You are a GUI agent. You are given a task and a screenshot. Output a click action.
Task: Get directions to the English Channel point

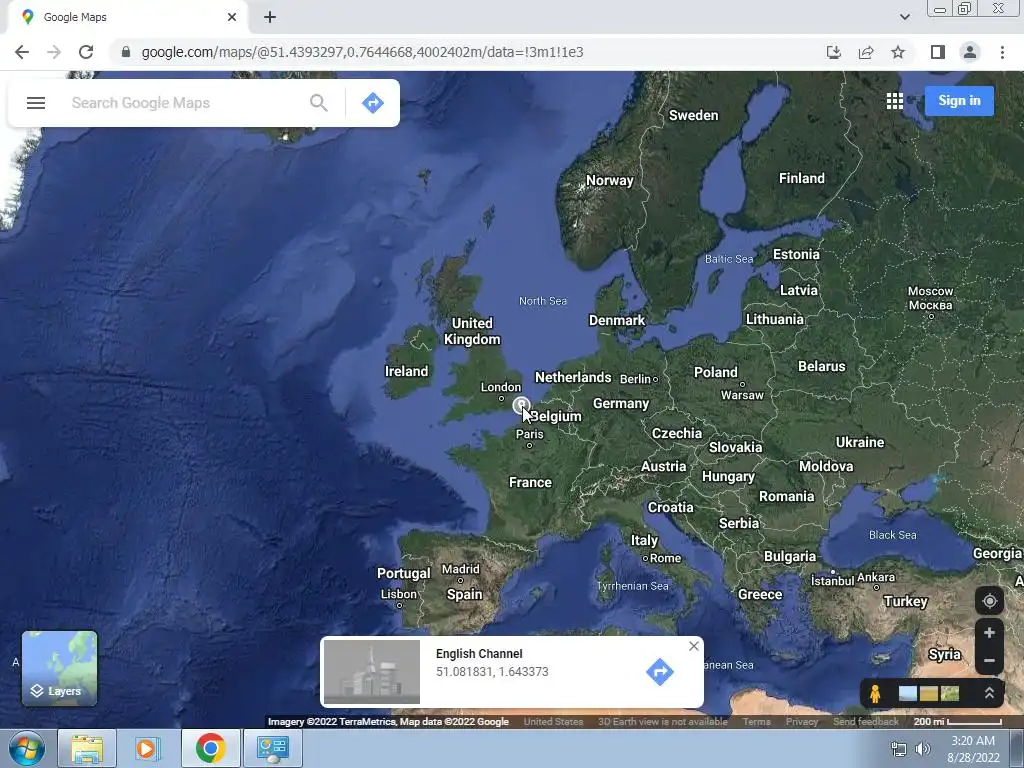[x=660, y=672]
